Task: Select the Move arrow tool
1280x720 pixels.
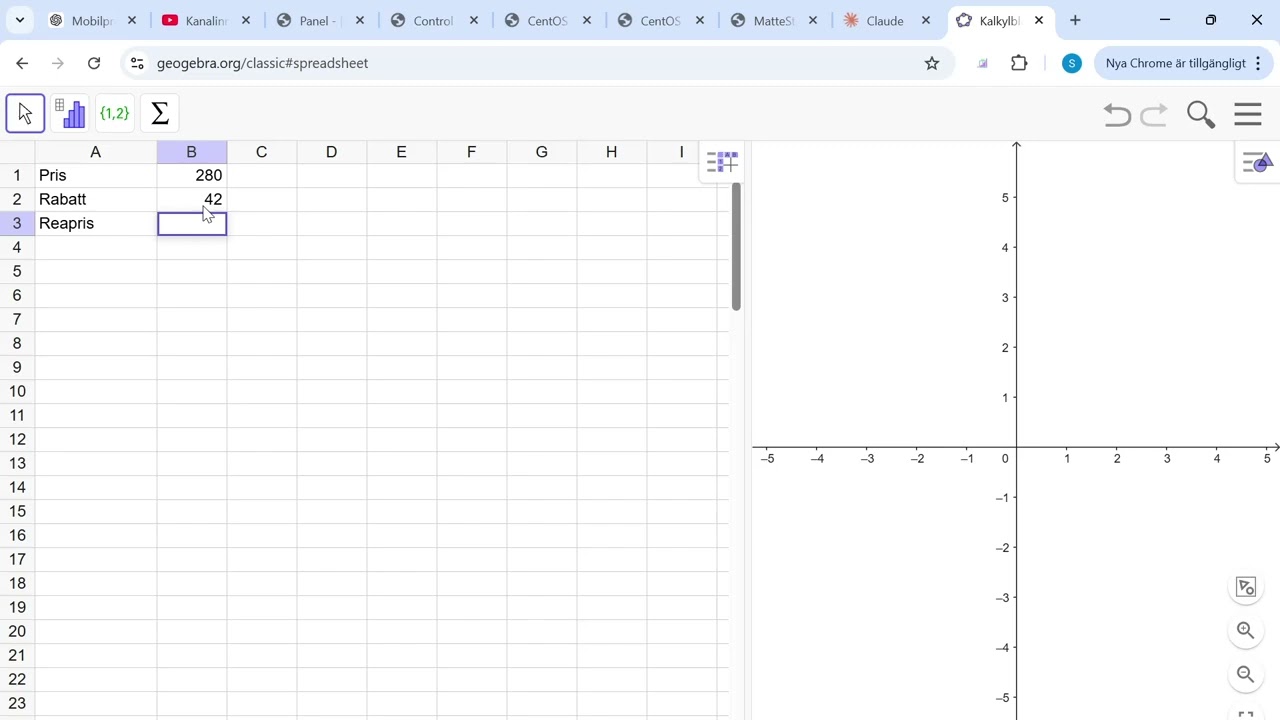Action: coord(25,113)
